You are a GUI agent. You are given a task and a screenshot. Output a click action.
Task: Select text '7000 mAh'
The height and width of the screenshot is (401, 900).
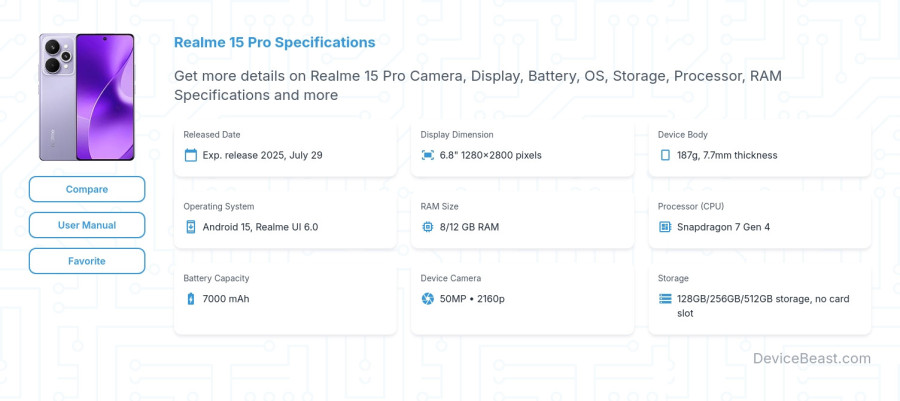[x=226, y=298]
